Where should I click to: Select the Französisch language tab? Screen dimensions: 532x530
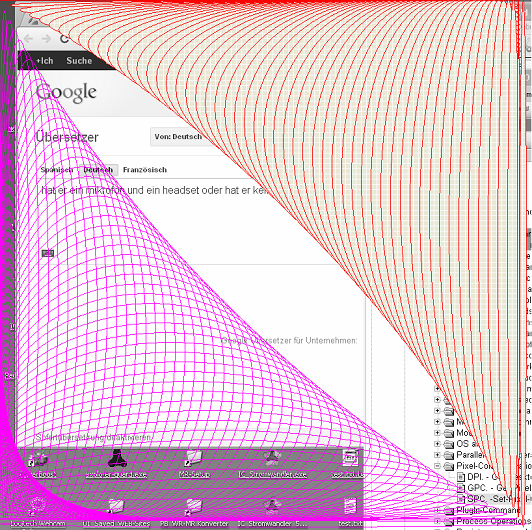(145, 170)
